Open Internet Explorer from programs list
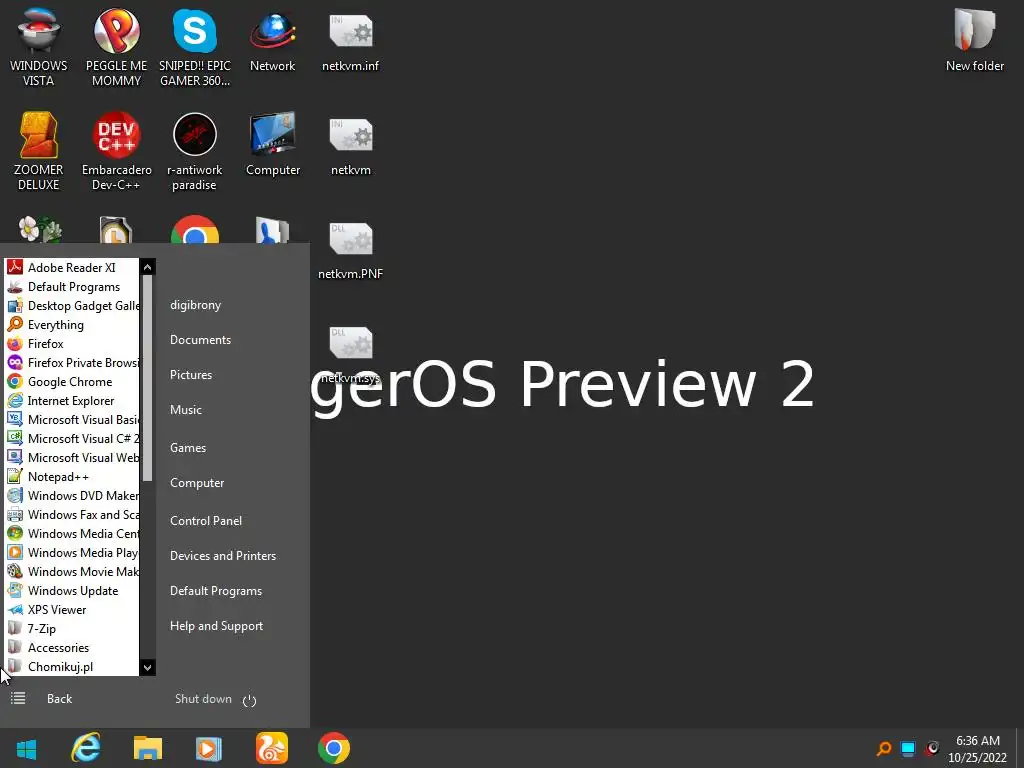The height and width of the screenshot is (768, 1024). click(72, 400)
